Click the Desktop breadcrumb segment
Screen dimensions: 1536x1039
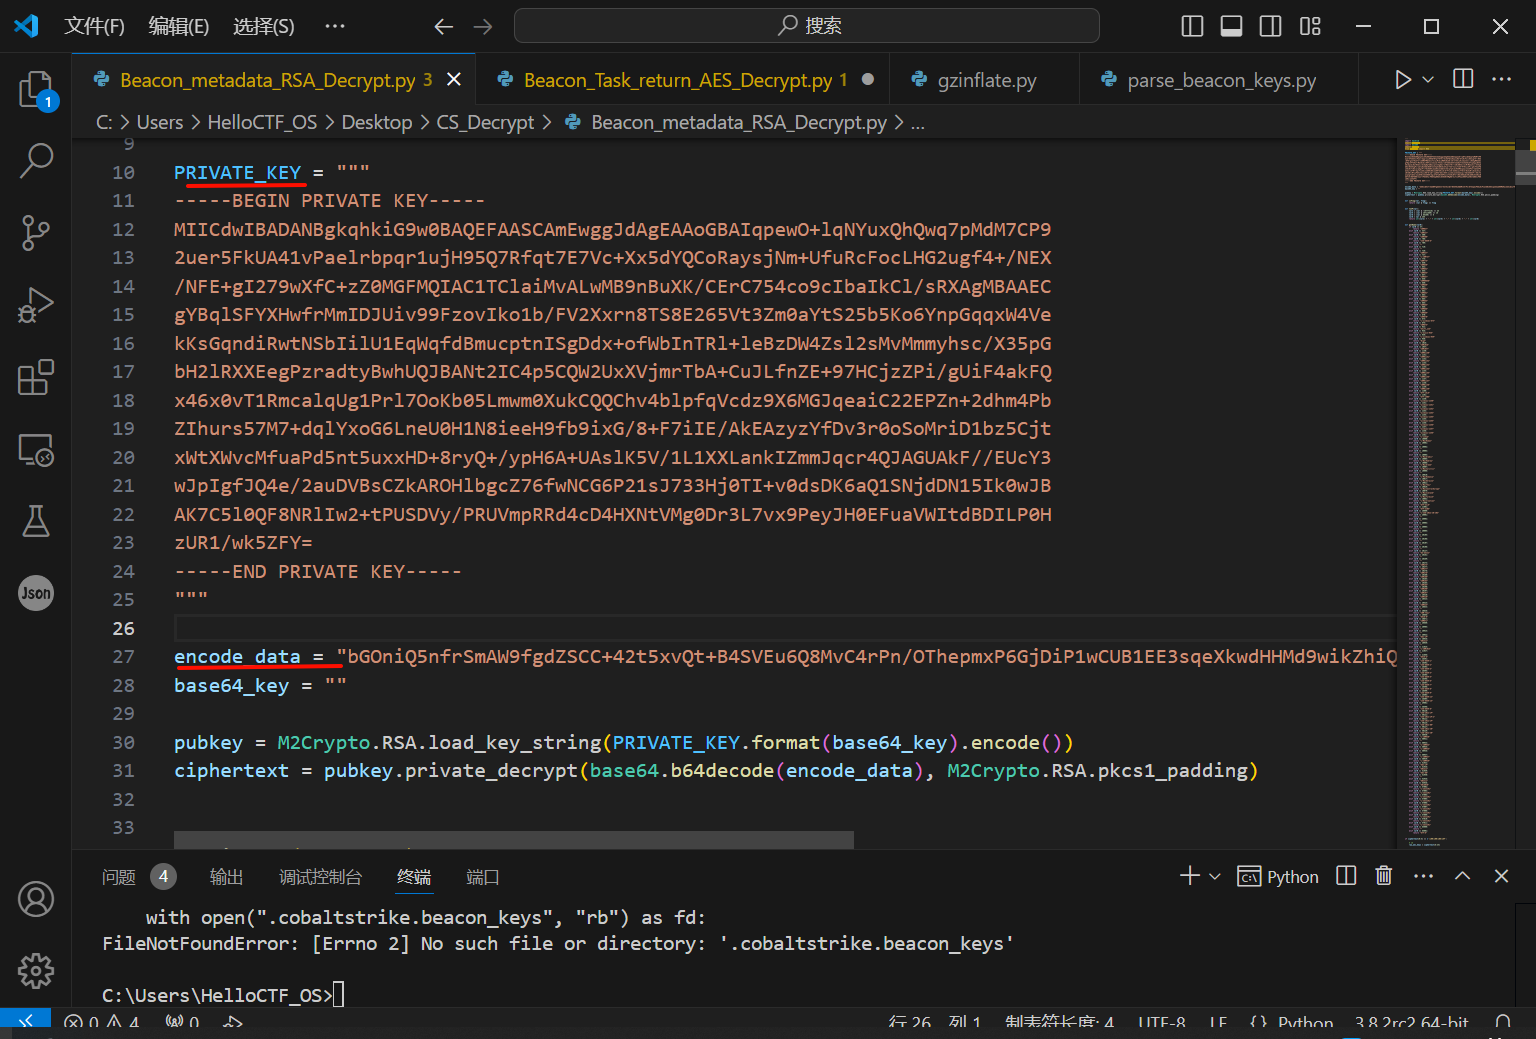click(376, 122)
